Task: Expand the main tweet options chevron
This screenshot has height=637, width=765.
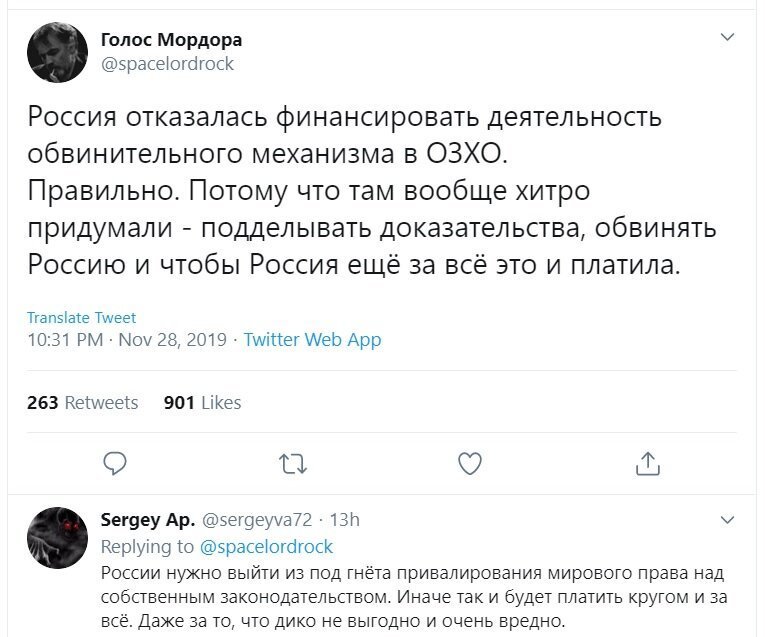Action: click(x=727, y=37)
